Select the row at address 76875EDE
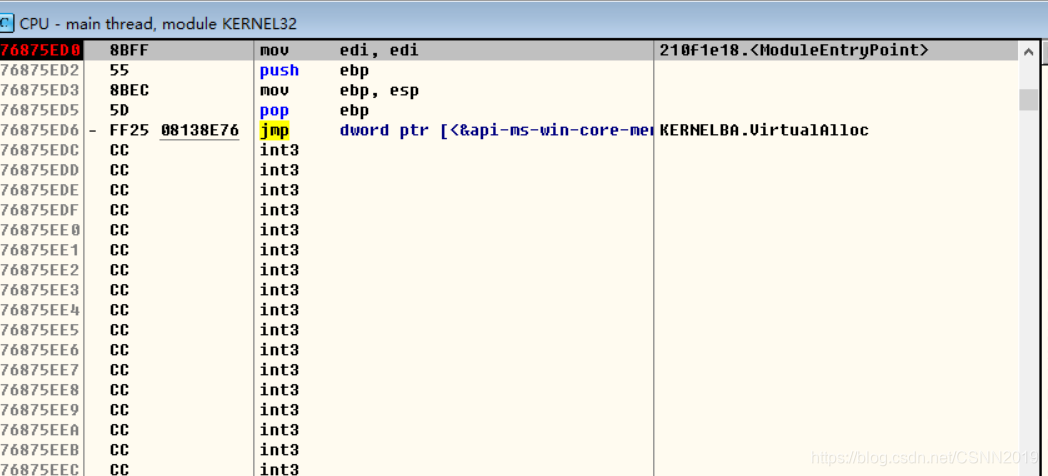Screen dimensions: 1048x476 click(x=509, y=191)
